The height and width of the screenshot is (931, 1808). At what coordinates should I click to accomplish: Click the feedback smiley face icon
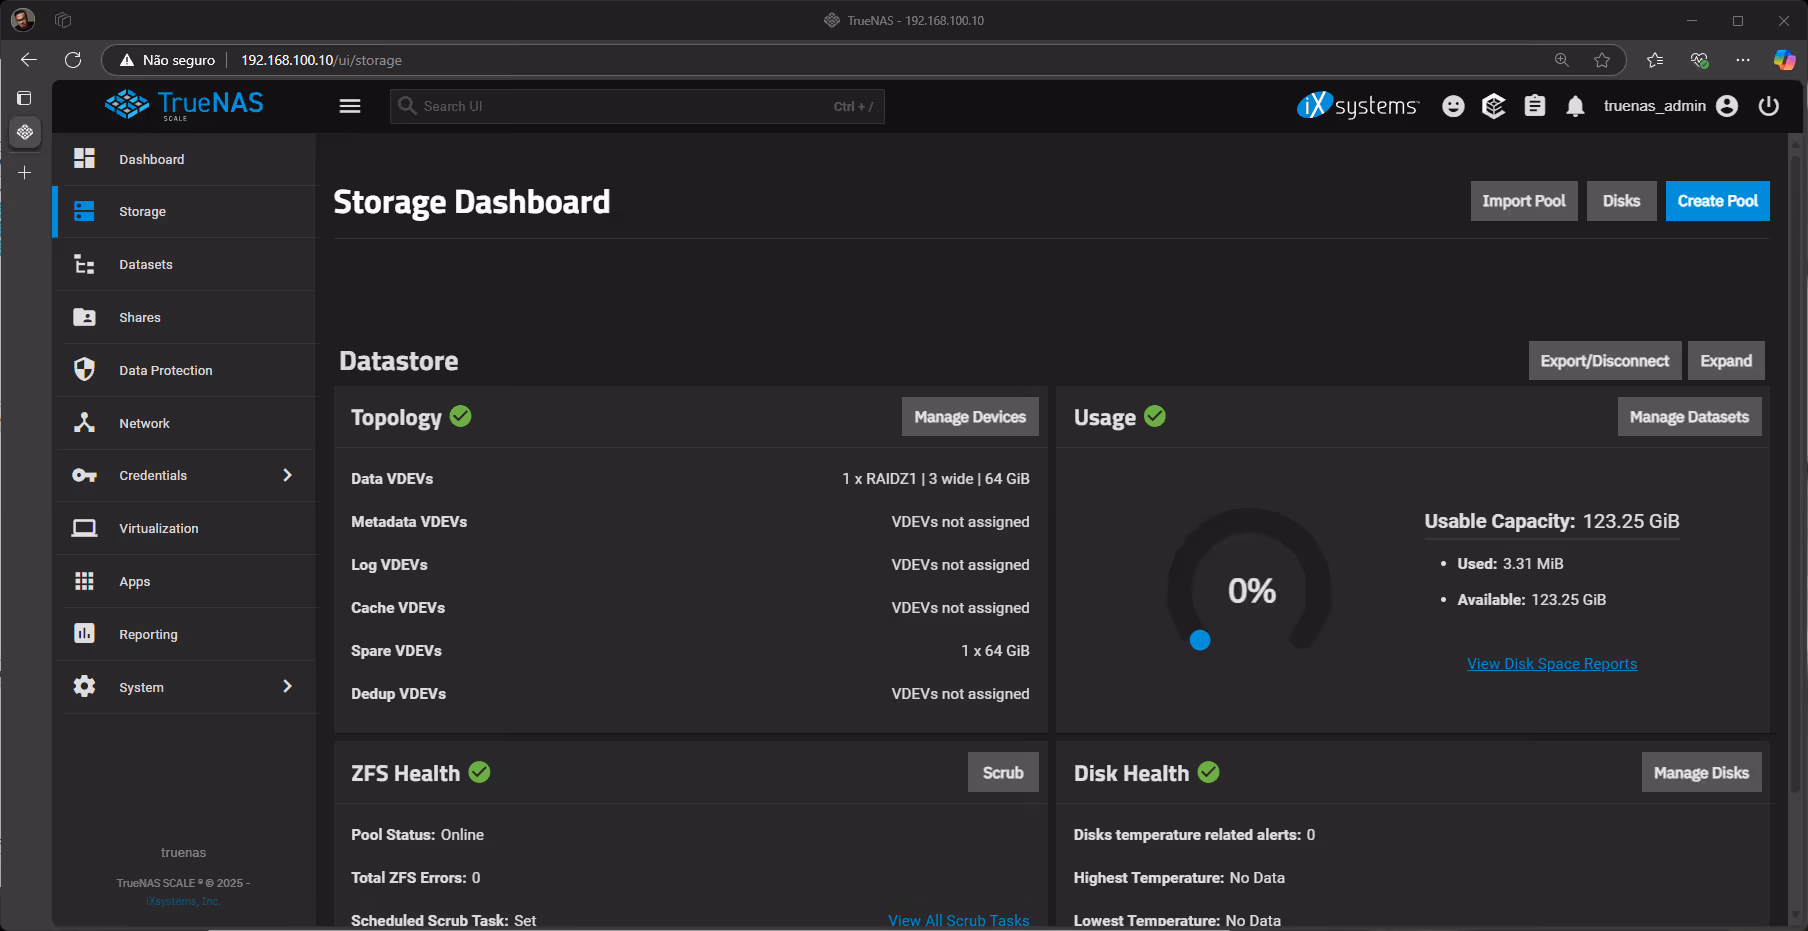1453,106
